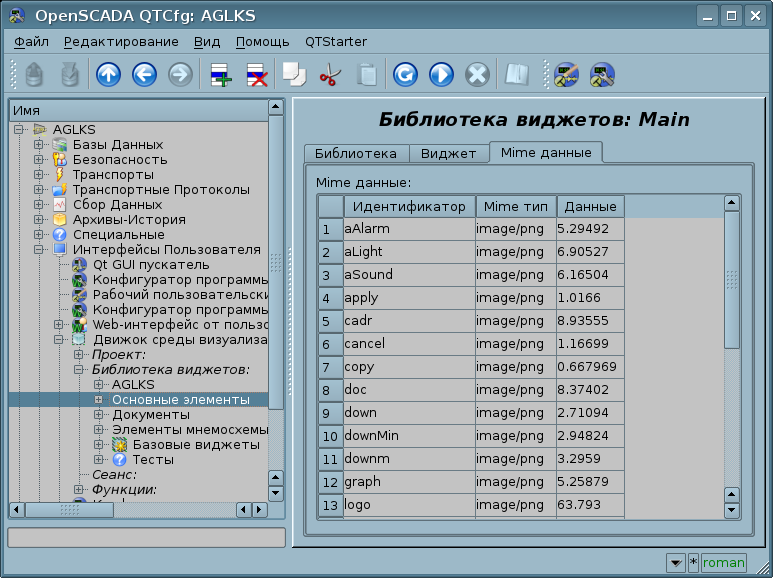Click the Add item toolbar icon
Screen dimensions: 773x578
(x=221, y=75)
